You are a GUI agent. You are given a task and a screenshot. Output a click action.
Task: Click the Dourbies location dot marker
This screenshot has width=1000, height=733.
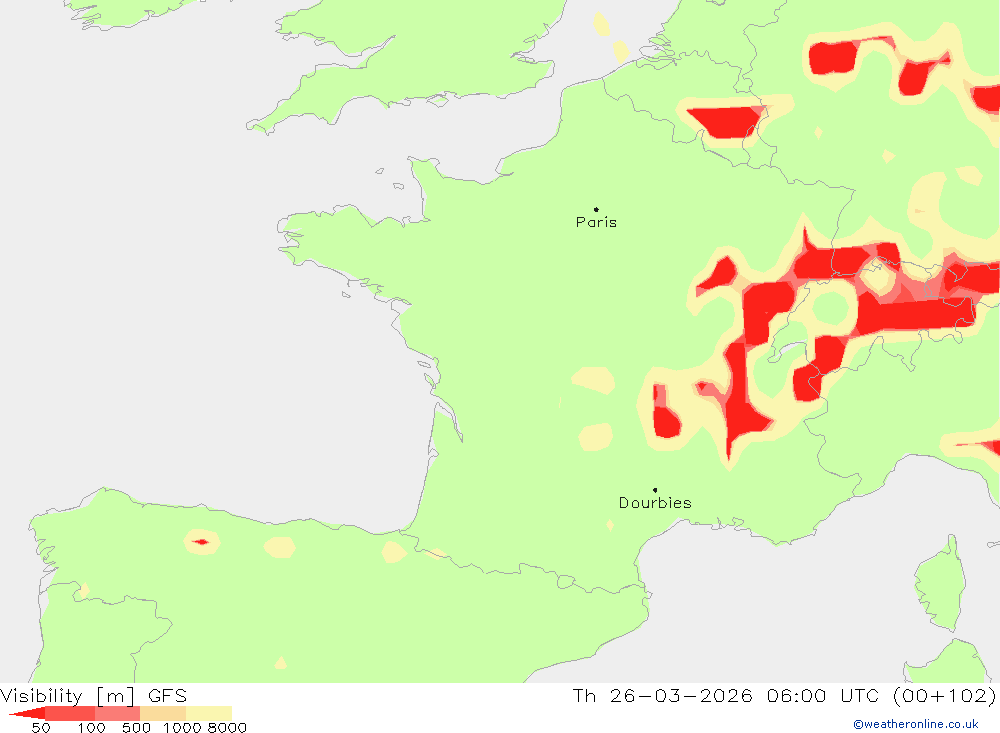point(655,490)
